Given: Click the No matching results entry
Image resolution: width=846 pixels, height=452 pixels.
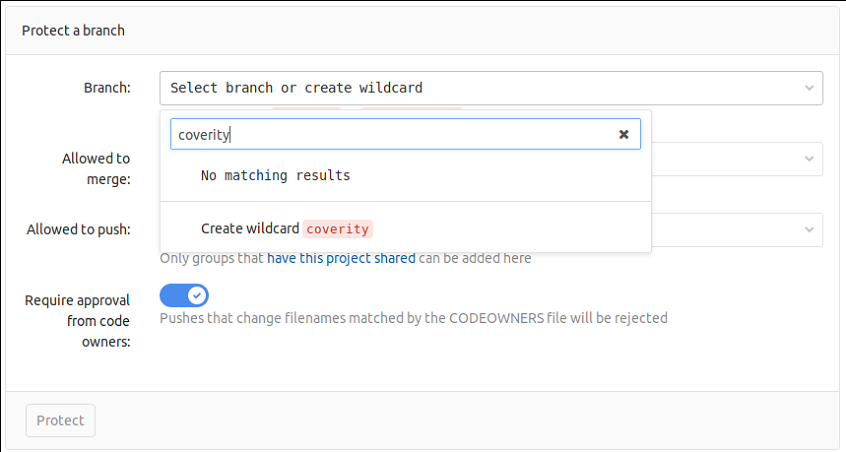Looking at the screenshot, I should pos(275,175).
